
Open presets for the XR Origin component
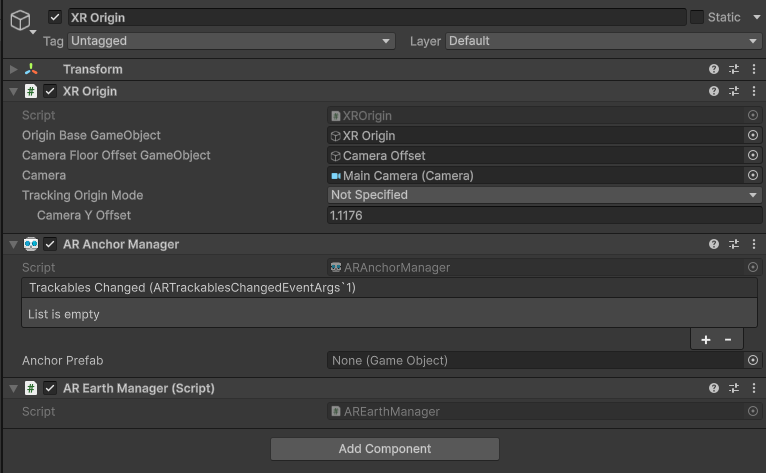pos(734,91)
